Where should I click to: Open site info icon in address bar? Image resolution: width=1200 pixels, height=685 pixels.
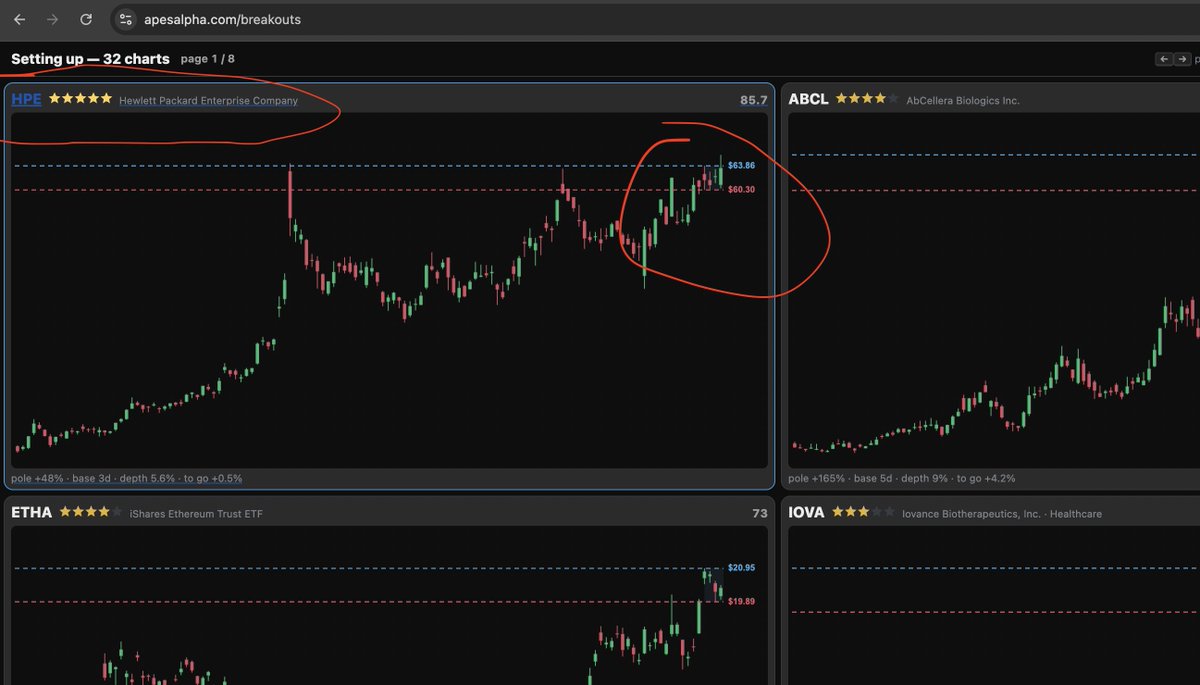(124, 19)
